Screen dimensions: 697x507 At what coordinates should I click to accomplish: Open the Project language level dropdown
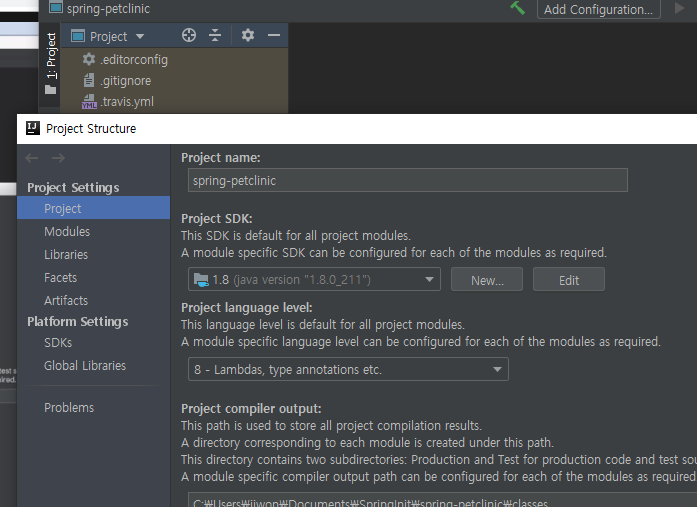348,369
